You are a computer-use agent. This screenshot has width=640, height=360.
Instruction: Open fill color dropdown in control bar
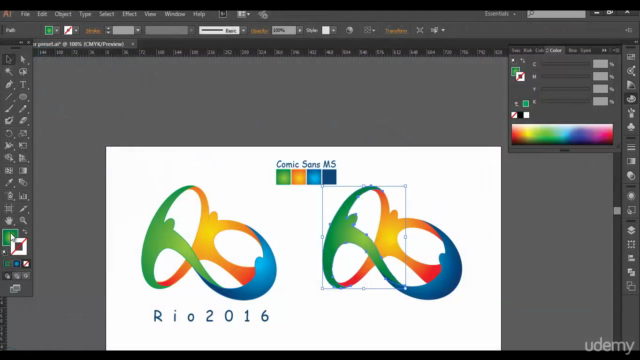pos(57,31)
